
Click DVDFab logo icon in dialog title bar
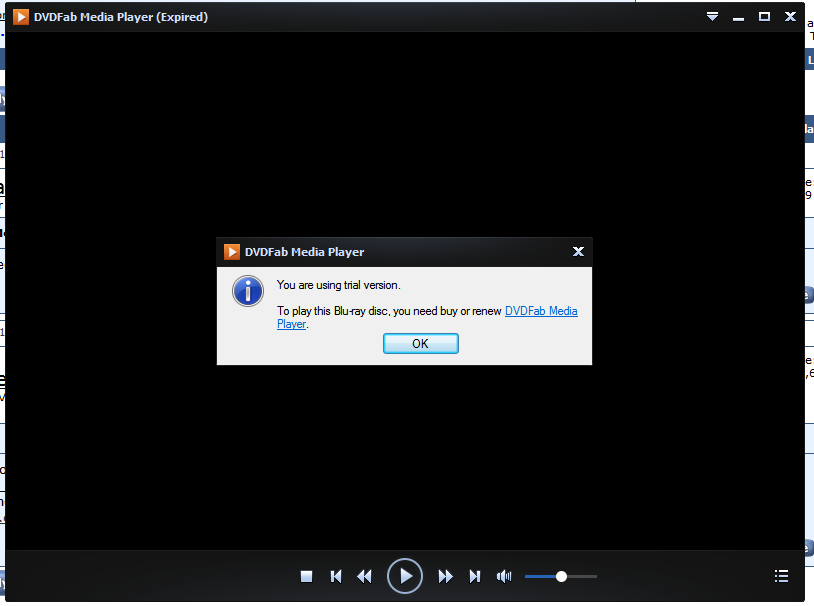pyautogui.click(x=232, y=252)
